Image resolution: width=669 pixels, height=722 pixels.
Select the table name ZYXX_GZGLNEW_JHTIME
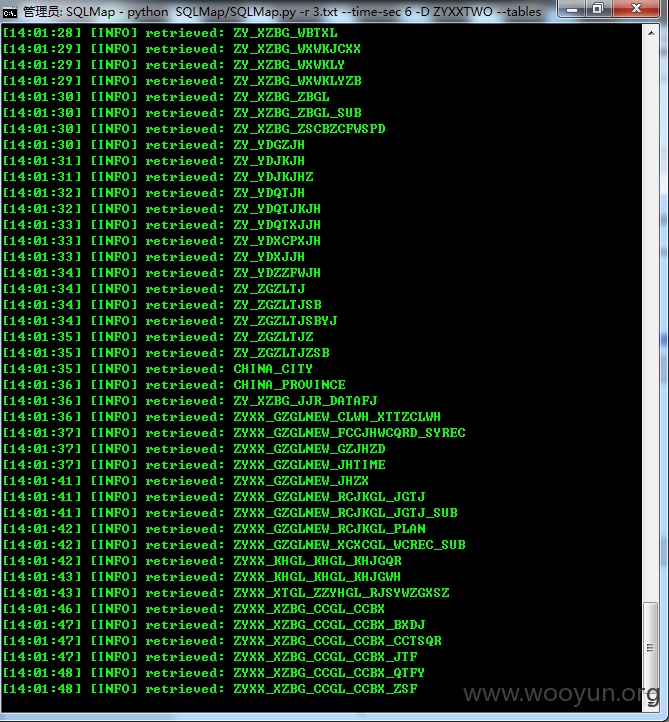point(309,465)
